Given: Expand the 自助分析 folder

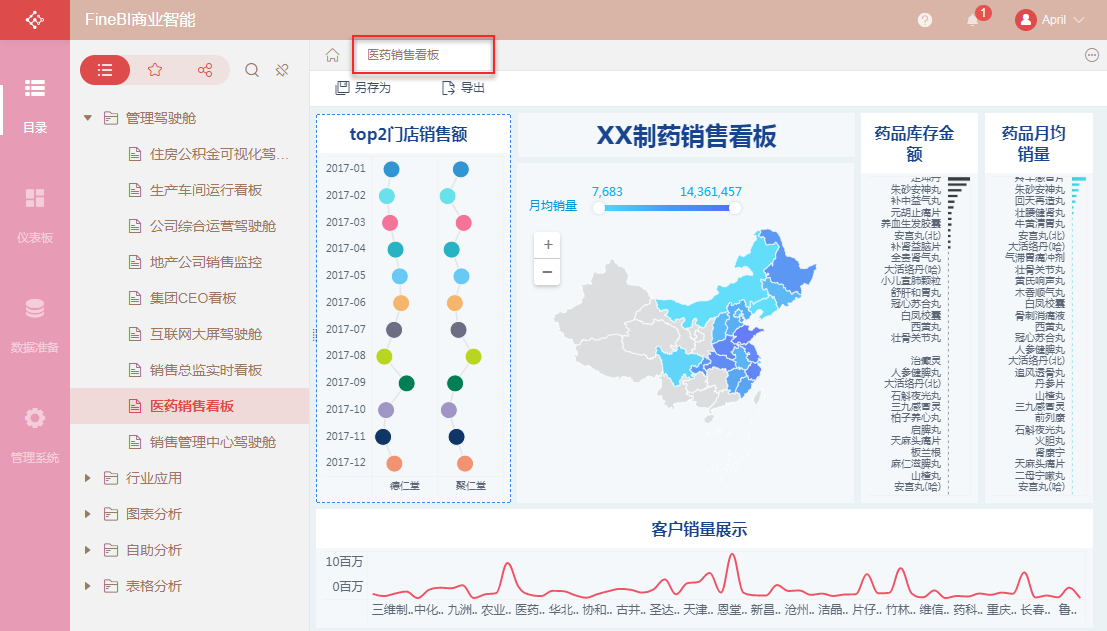Looking at the screenshot, I should 88,550.
